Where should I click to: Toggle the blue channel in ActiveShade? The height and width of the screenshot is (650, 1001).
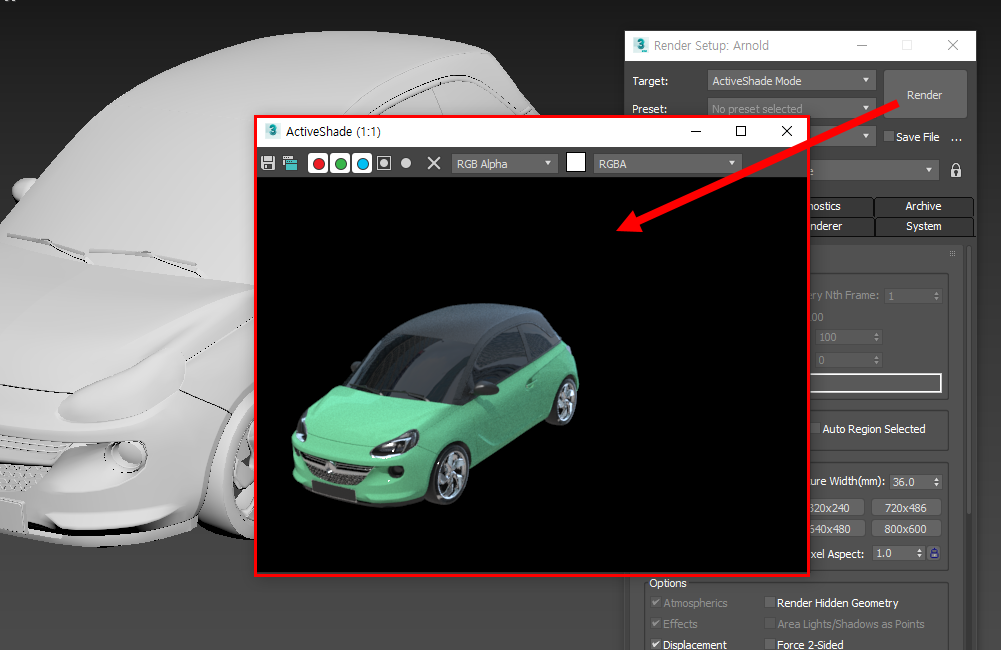(363, 164)
